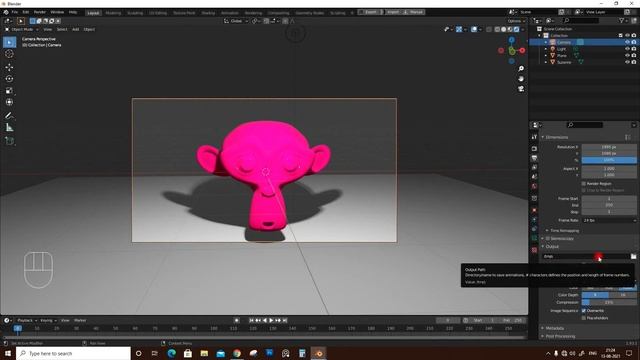This screenshot has width=640, height=360.
Task: Hide the Plane object in viewport
Action: pyautogui.click(x=627, y=55)
